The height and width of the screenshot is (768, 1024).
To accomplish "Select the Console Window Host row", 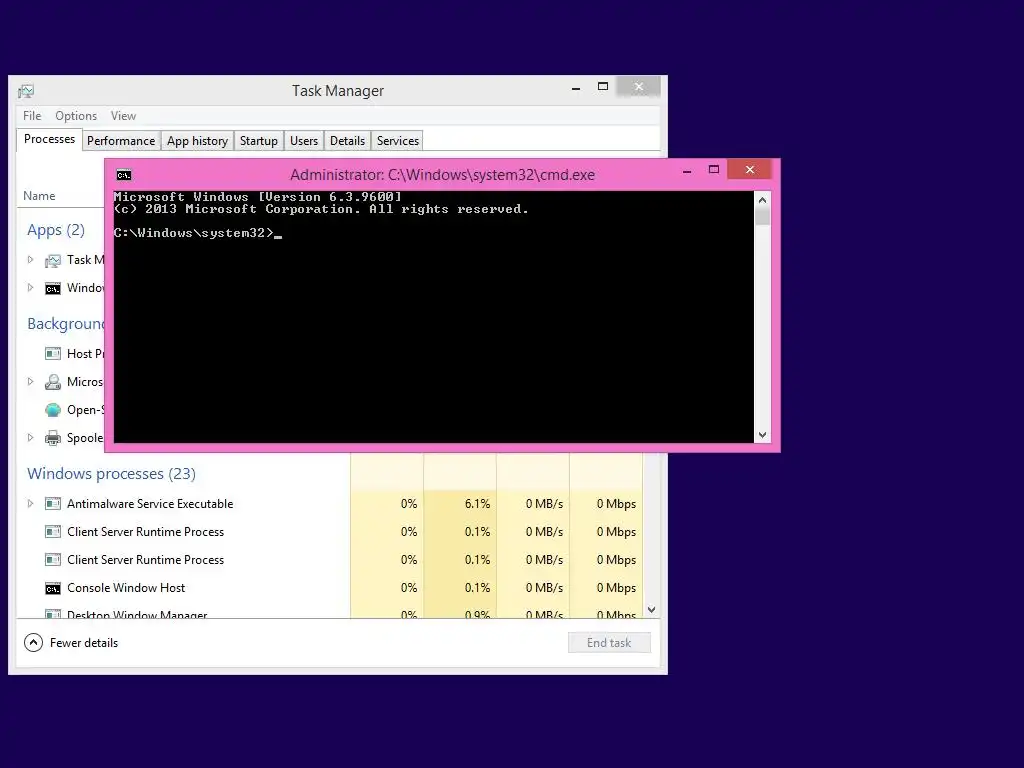I will click(x=330, y=588).
